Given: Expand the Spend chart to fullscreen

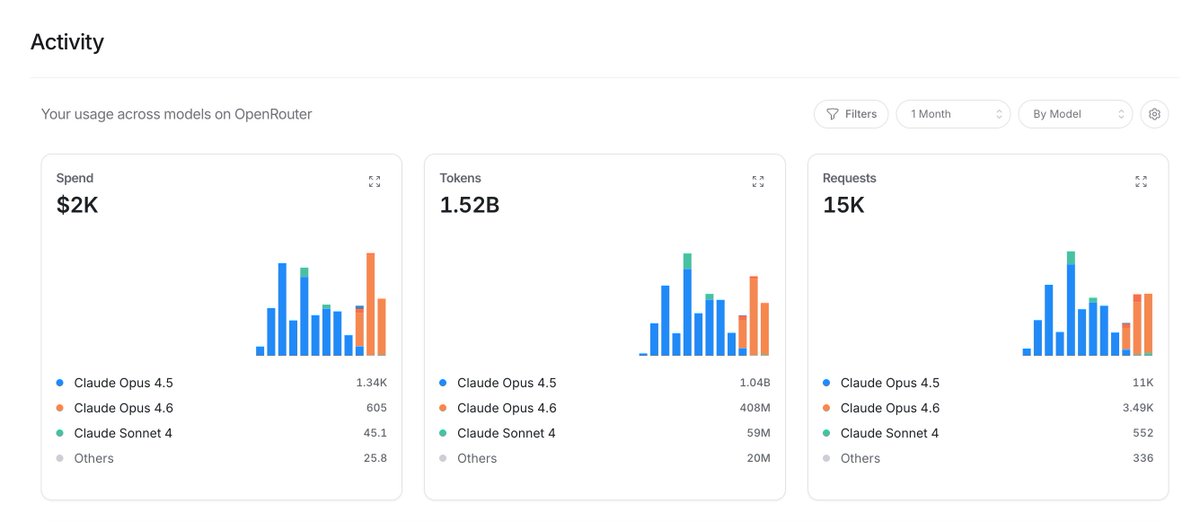Looking at the screenshot, I should click(374, 181).
